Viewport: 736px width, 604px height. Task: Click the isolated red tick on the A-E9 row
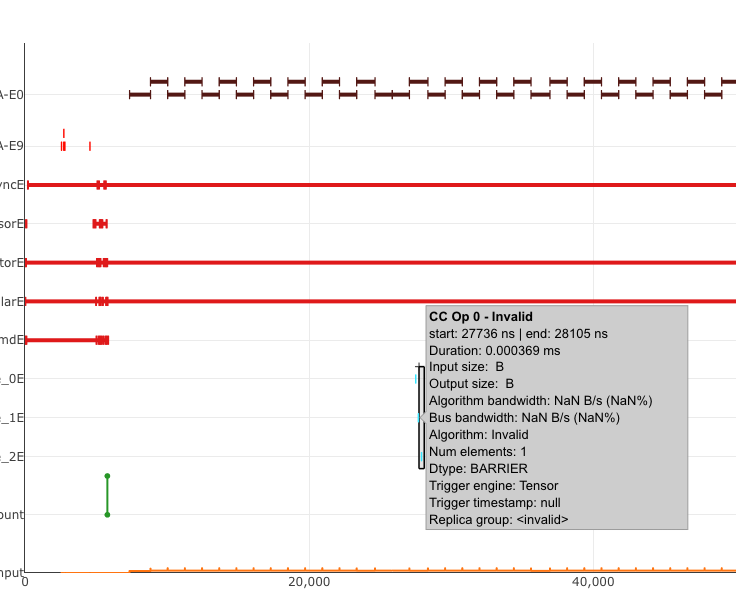tap(90, 146)
